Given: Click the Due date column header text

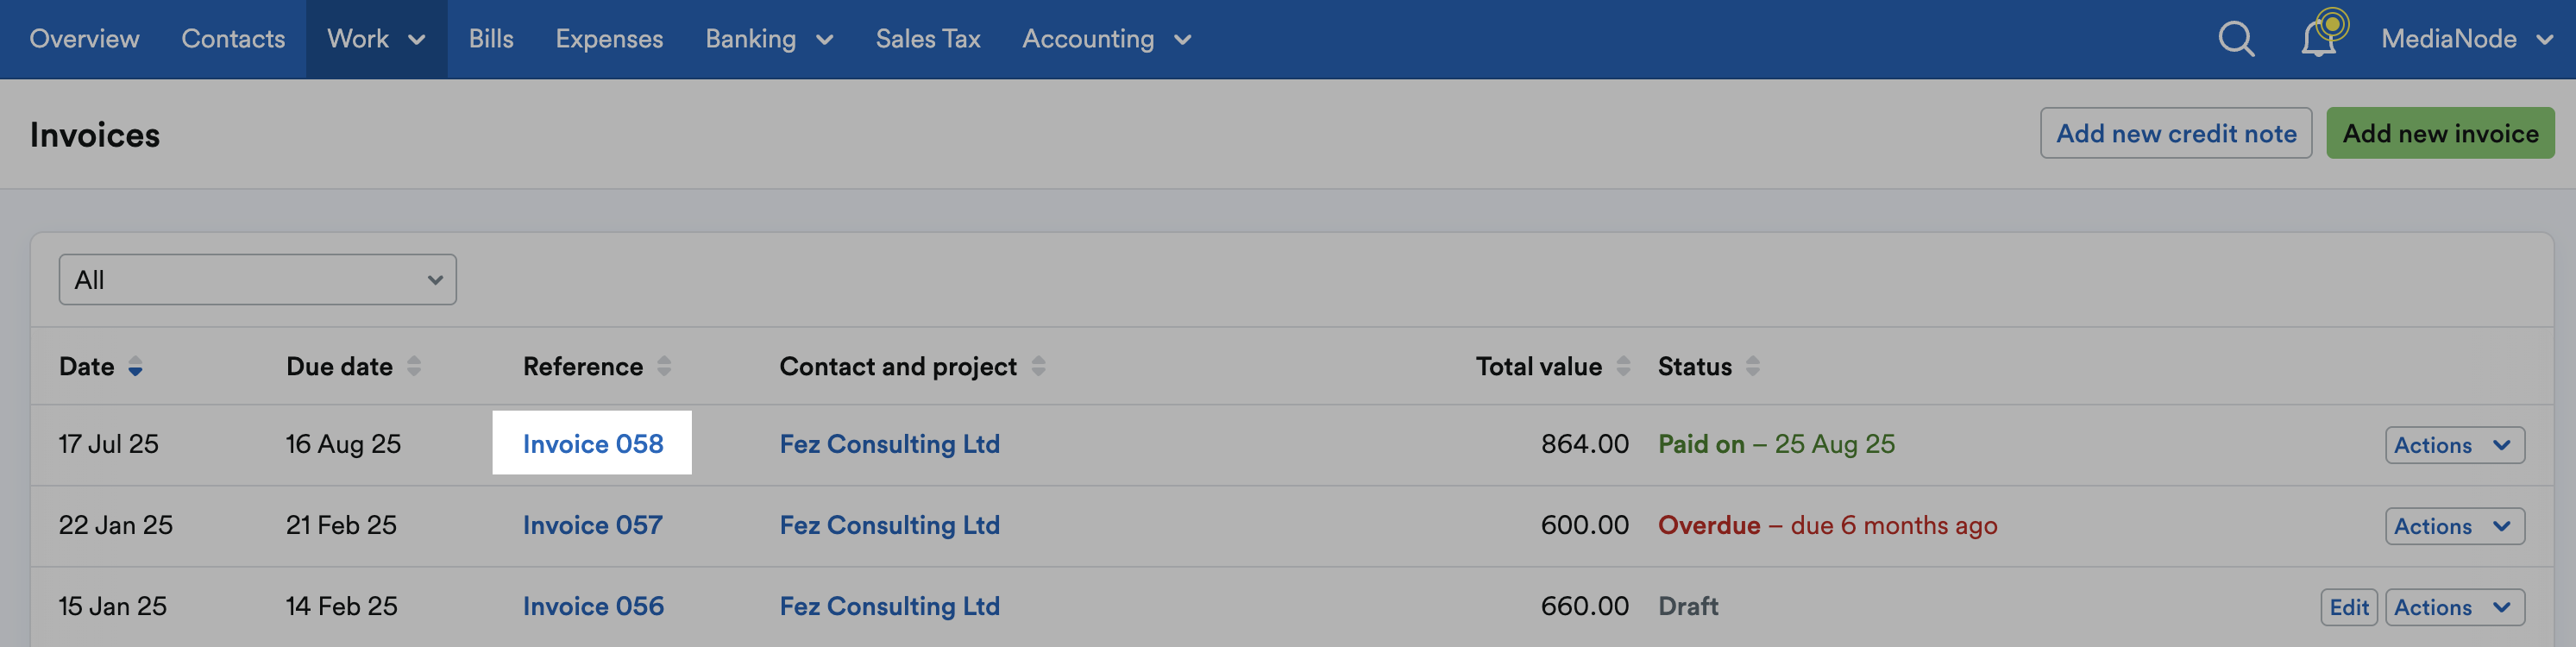Looking at the screenshot, I should pos(339,366).
